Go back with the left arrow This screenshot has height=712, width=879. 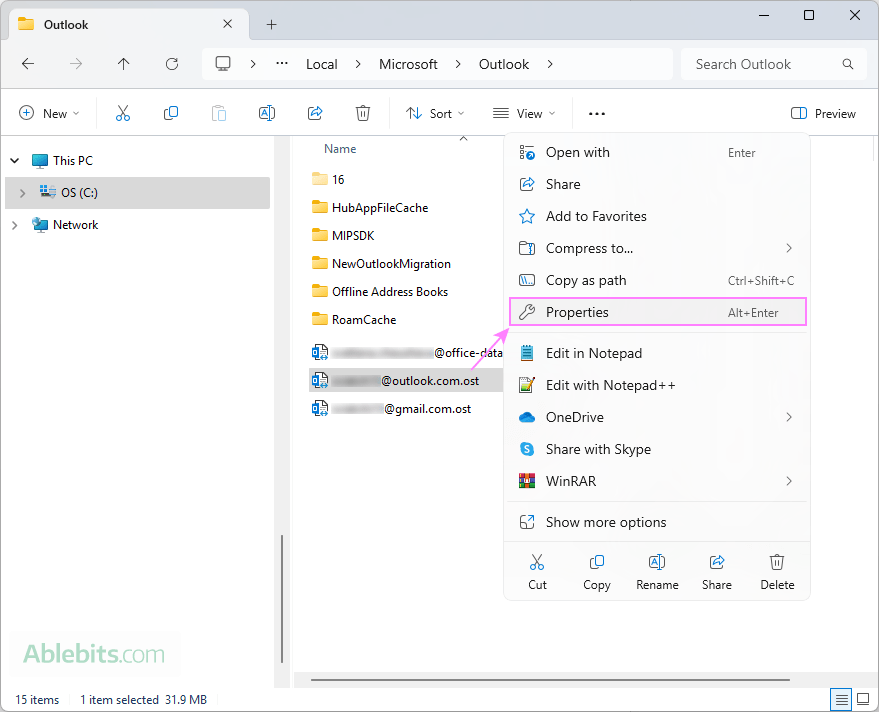tap(27, 64)
